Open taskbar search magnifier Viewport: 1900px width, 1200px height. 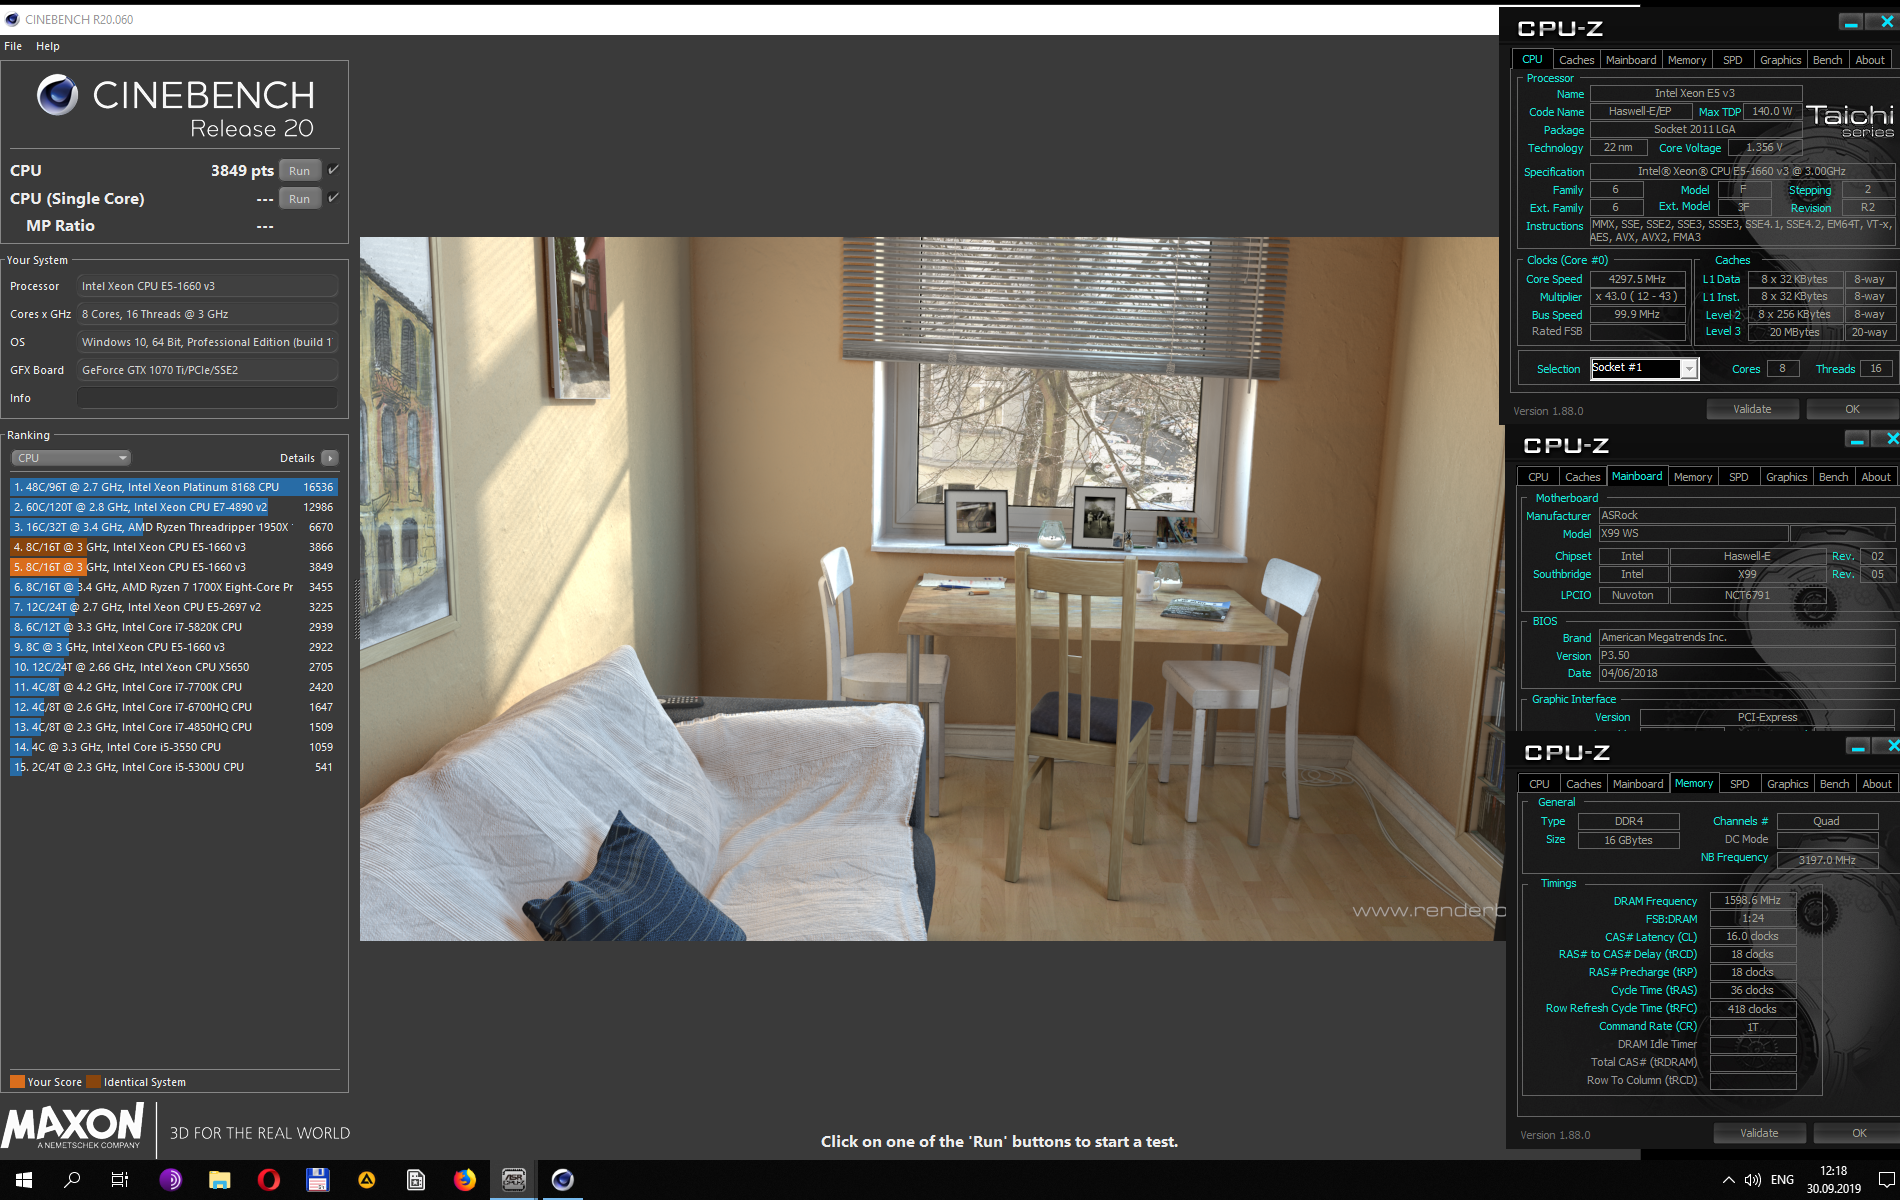click(72, 1180)
